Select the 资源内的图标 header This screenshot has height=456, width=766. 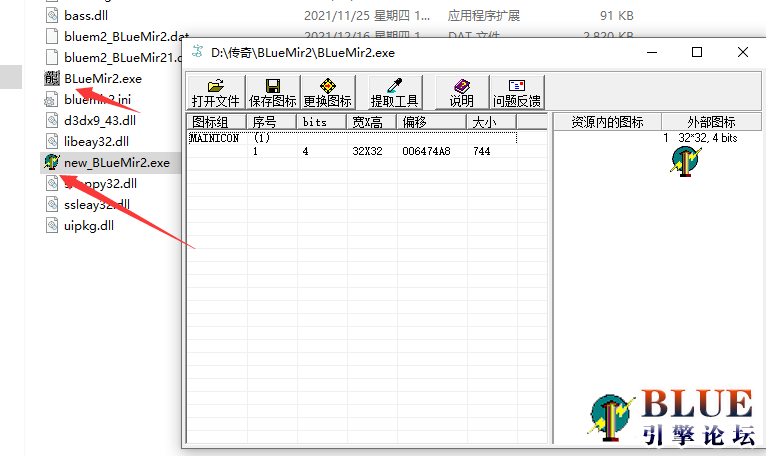click(x=607, y=122)
